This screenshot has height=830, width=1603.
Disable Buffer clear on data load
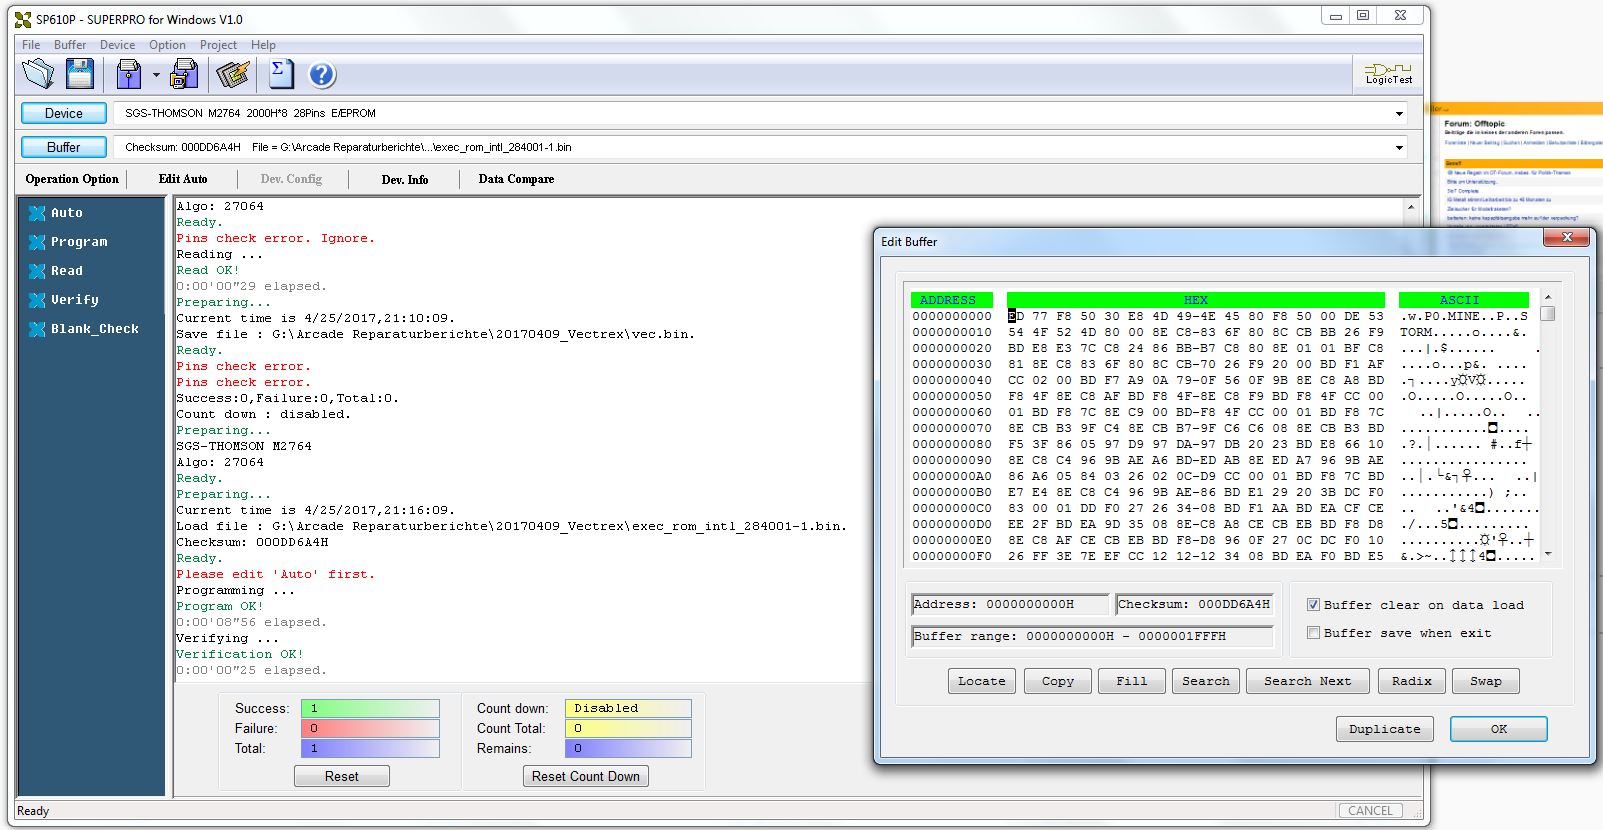coord(1313,605)
